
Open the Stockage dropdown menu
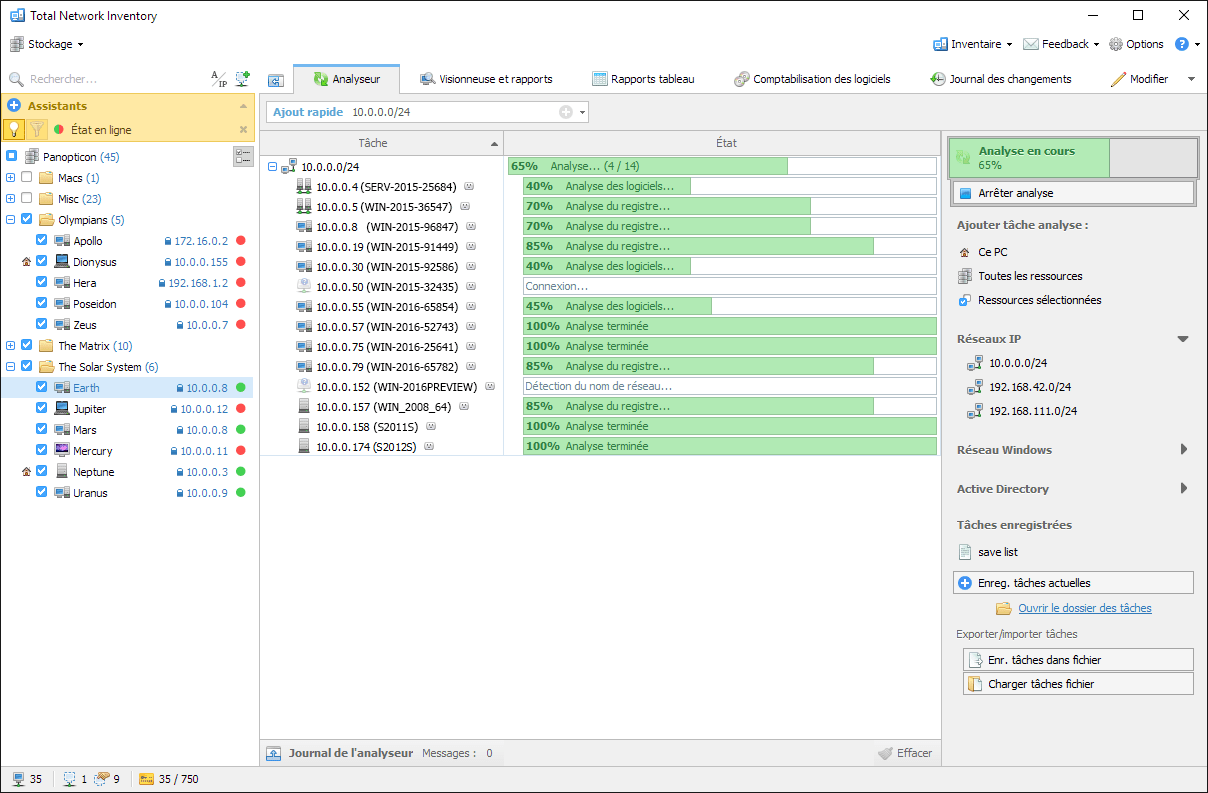point(47,44)
